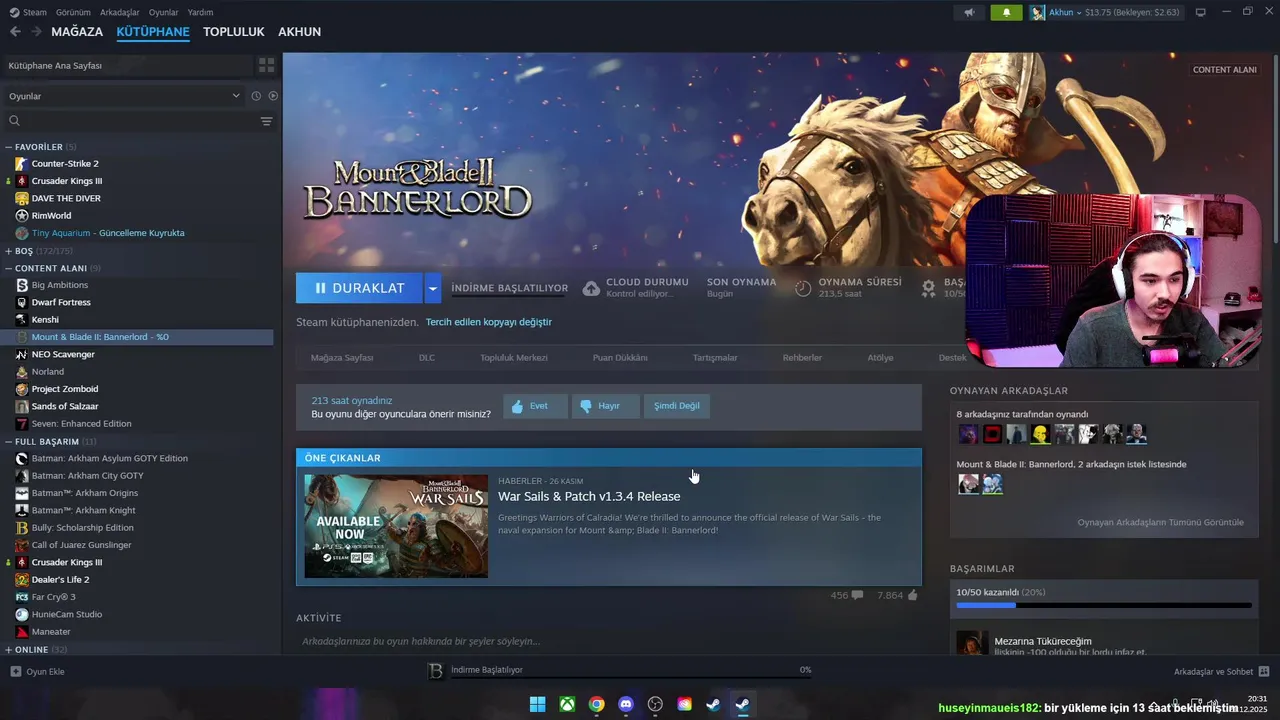Sort library by recent activity clock icon
This screenshot has width=1280, height=720.
[x=256, y=96]
